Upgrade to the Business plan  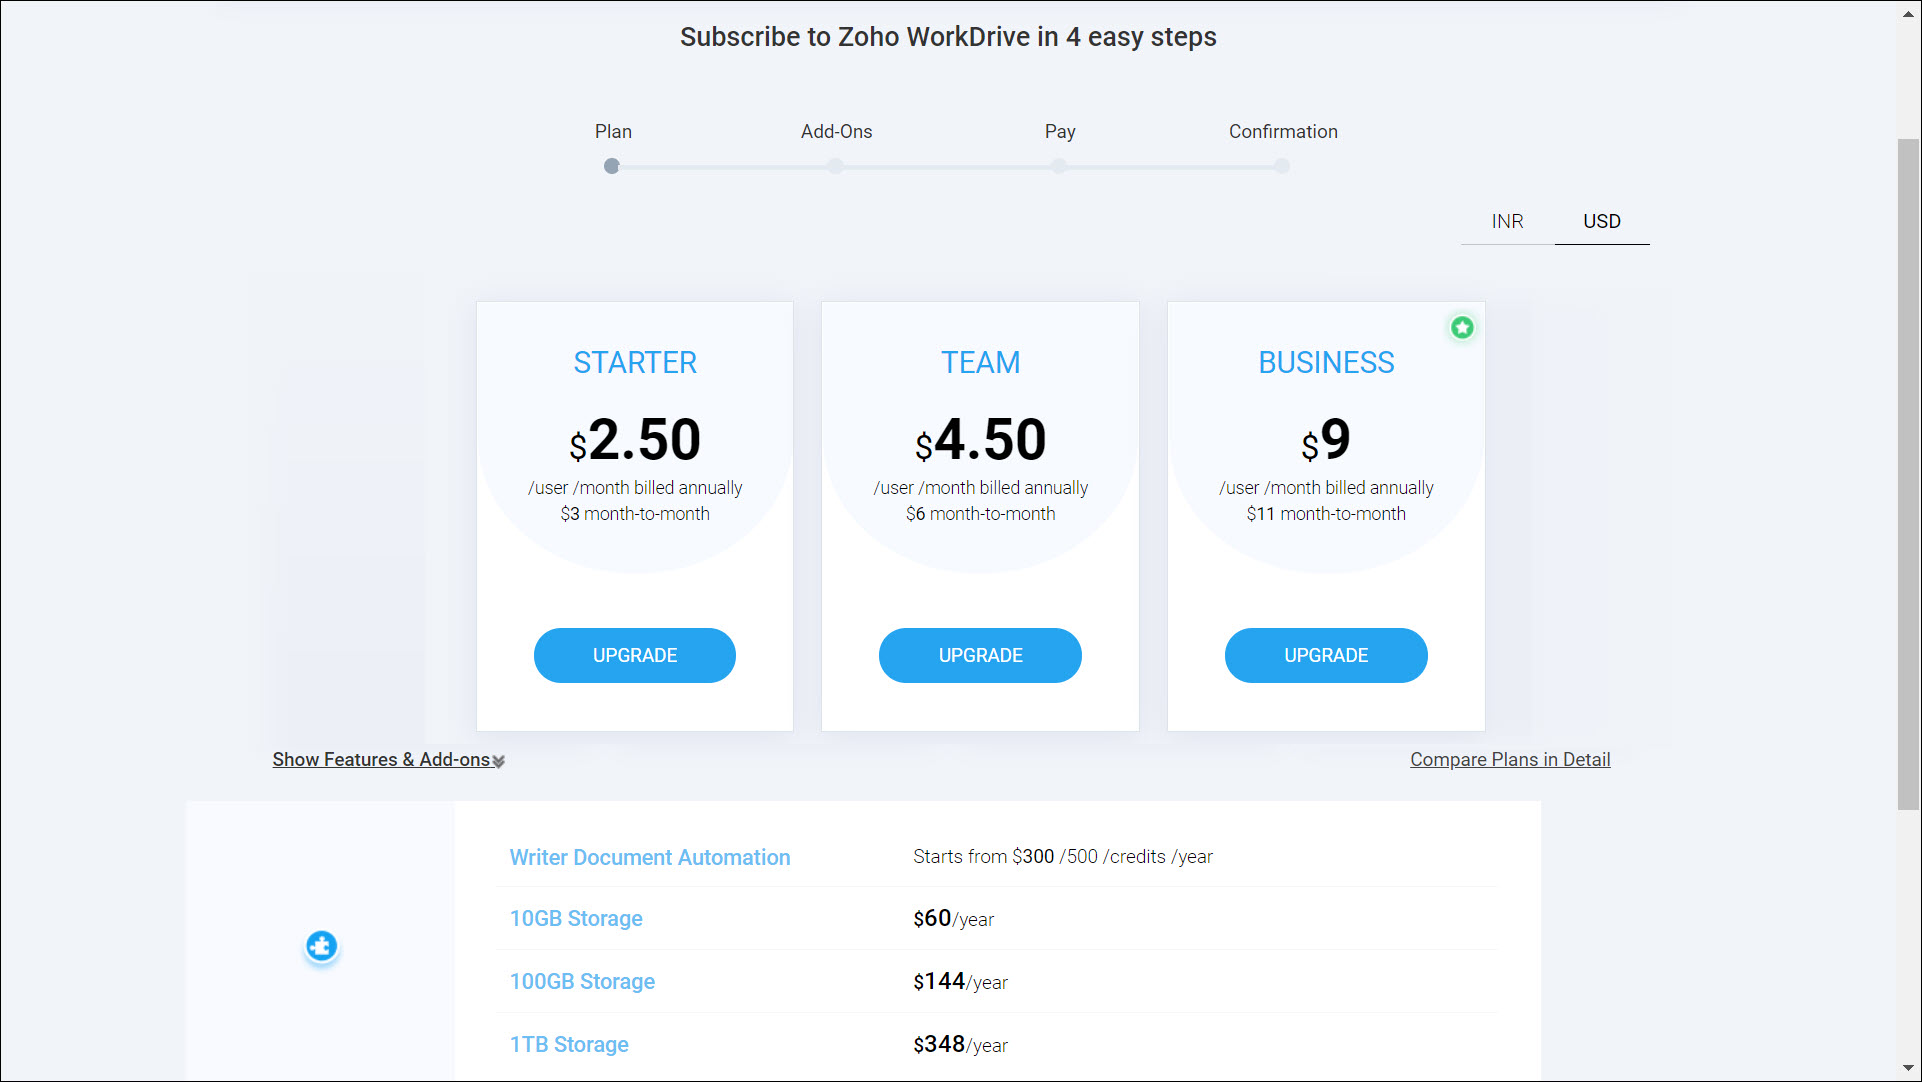1326,656
